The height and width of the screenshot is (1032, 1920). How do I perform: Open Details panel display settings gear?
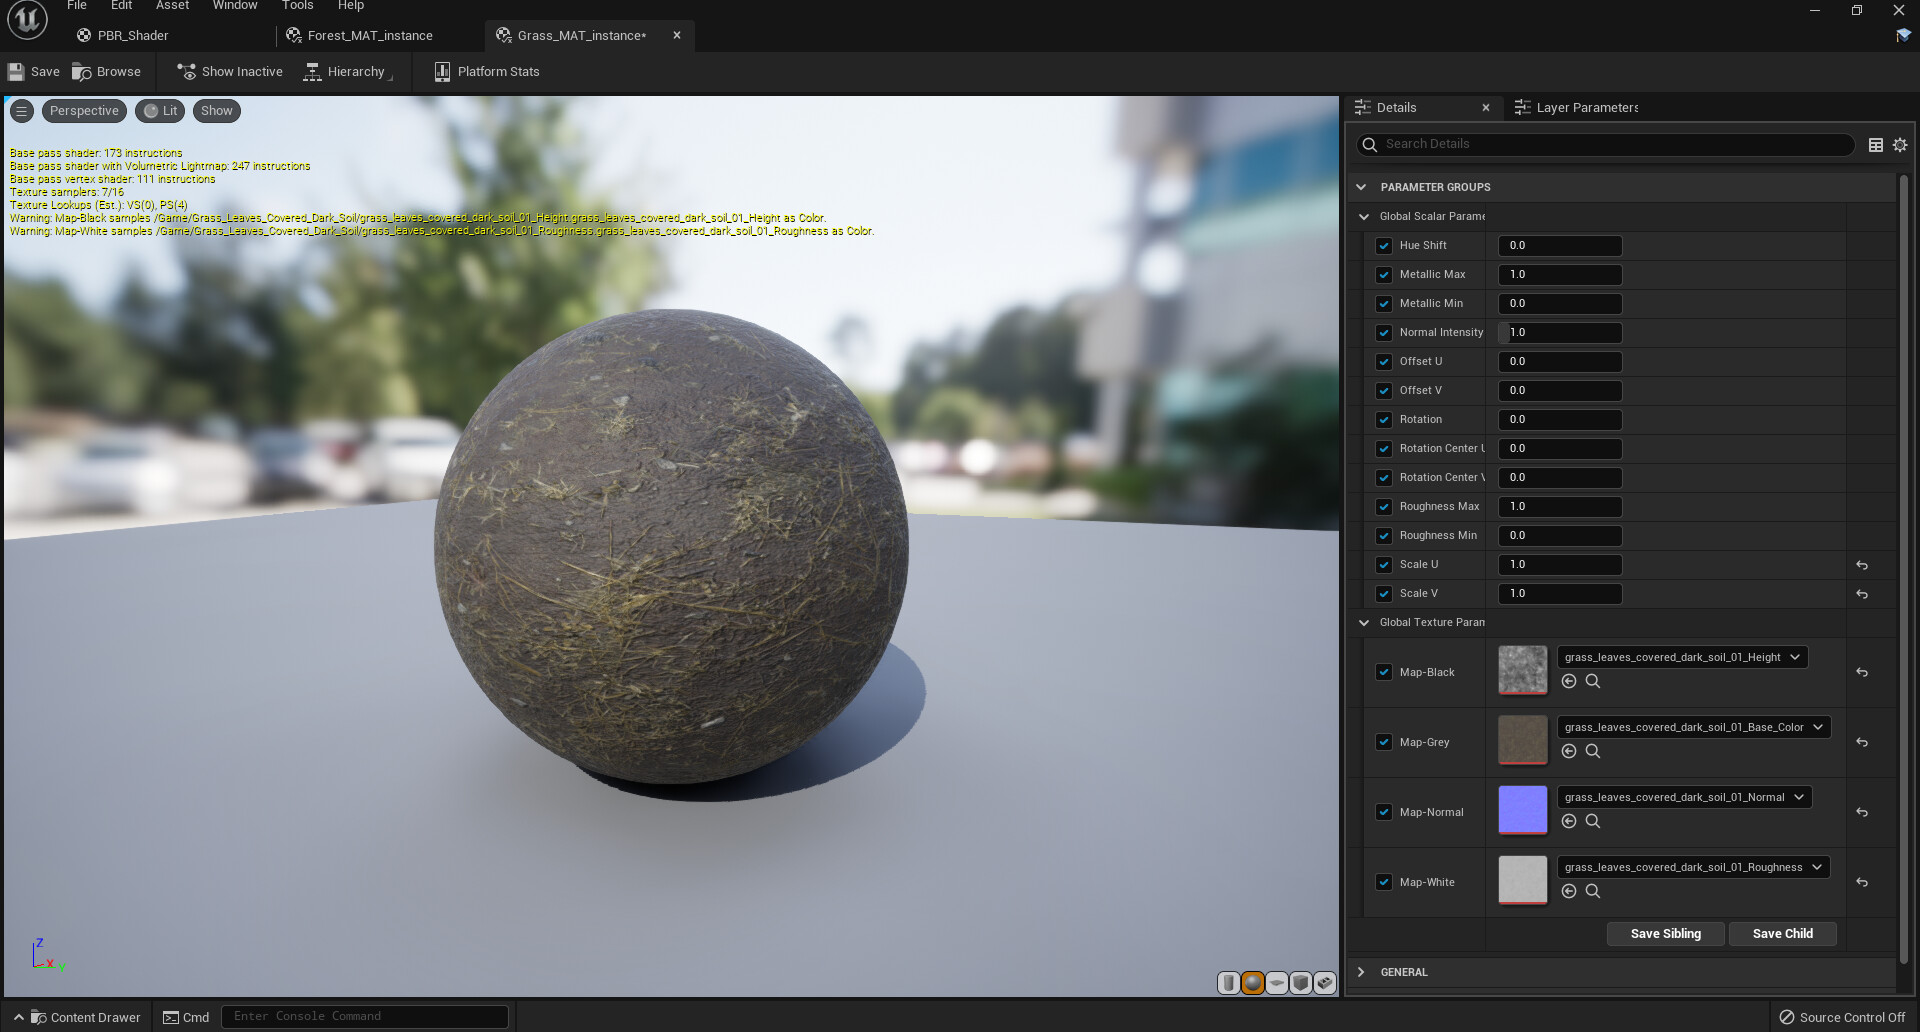click(x=1899, y=144)
